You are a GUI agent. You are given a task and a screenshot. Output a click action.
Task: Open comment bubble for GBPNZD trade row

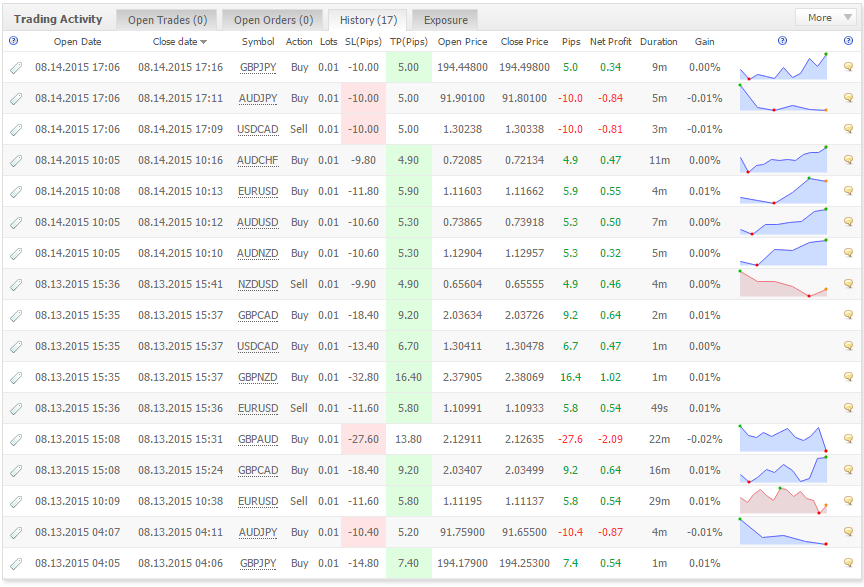[x=848, y=377]
